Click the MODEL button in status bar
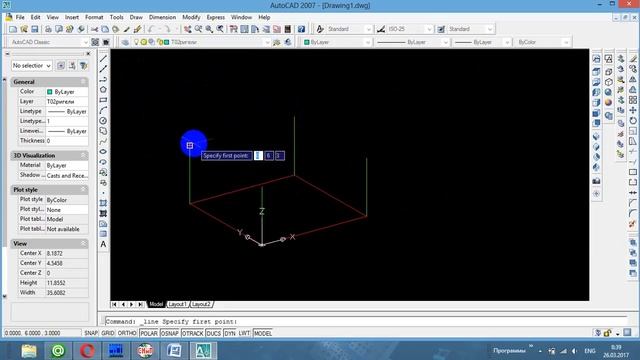The height and width of the screenshot is (360, 640). pos(263,333)
